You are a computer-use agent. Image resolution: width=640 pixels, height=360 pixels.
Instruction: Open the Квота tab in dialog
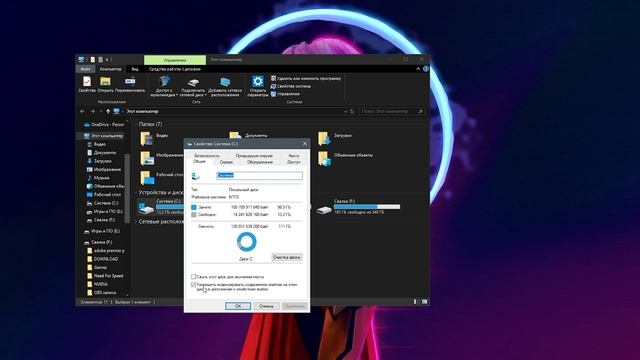pos(293,156)
